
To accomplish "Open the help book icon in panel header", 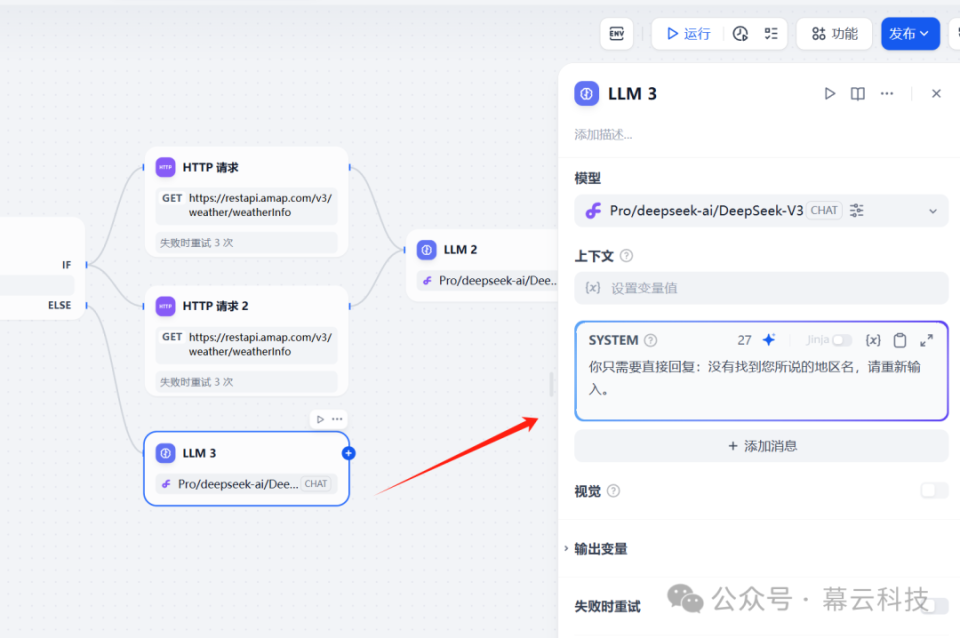I will [x=858, y=94].
